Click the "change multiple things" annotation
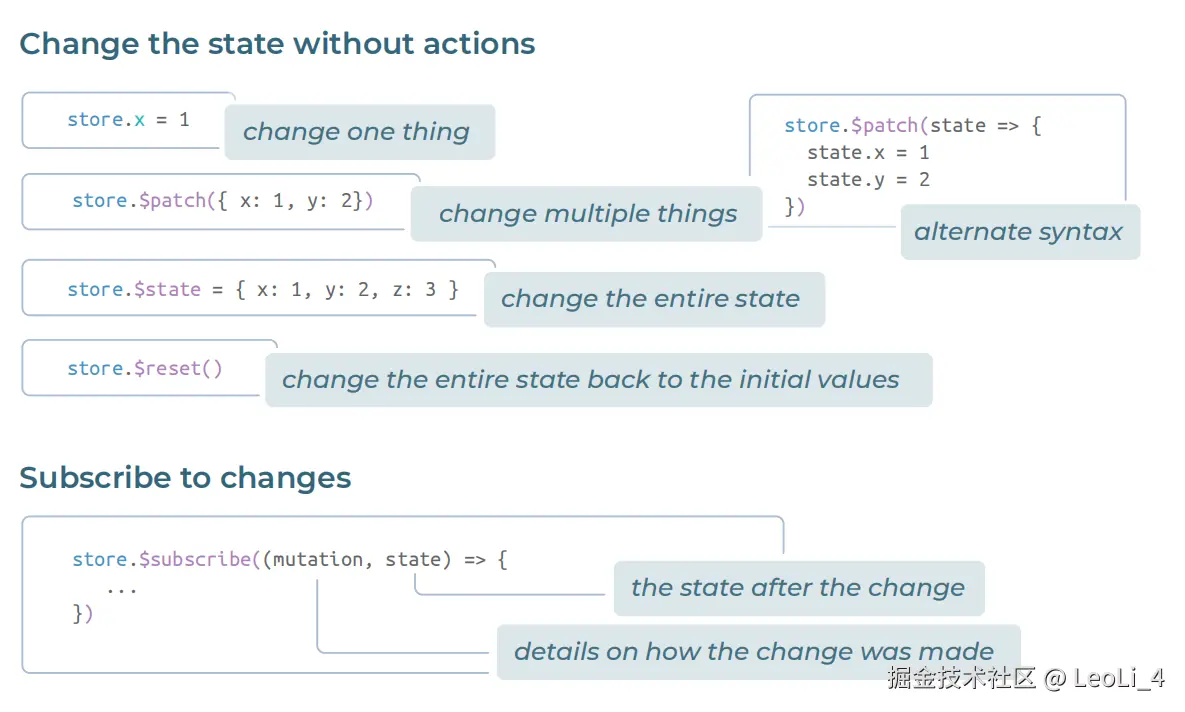The height and width of the screenshot is (712, 1185). click(x=587, y=214)
